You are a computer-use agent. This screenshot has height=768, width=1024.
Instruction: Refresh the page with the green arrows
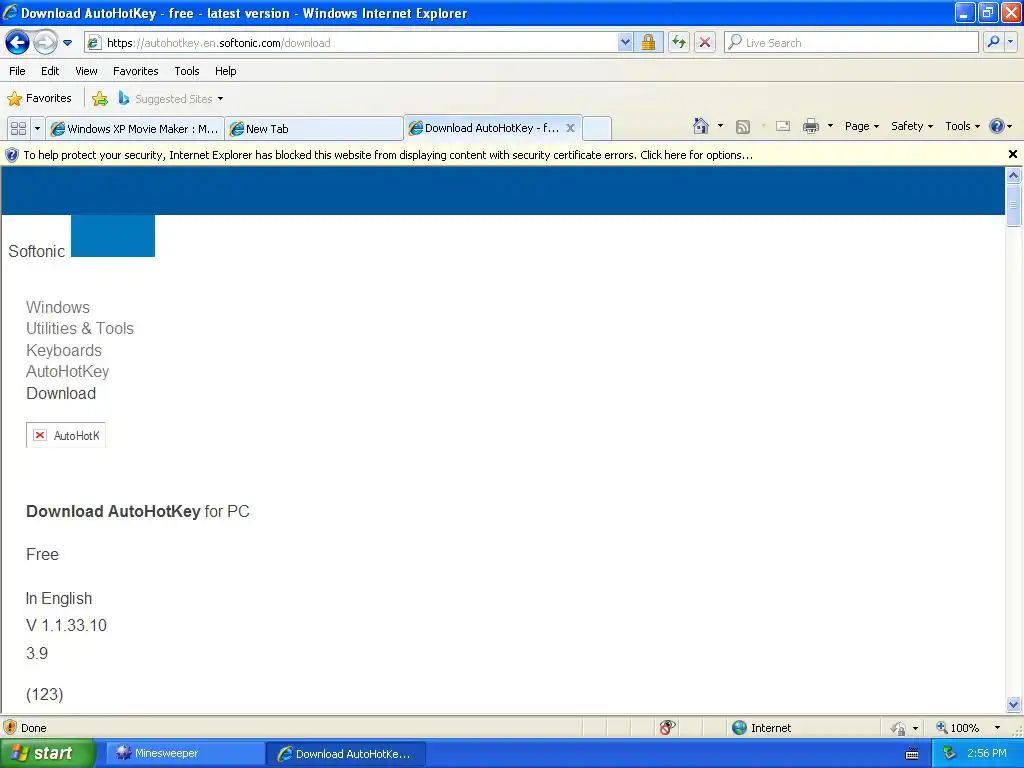pyautogui.click(x=679, y=43)
